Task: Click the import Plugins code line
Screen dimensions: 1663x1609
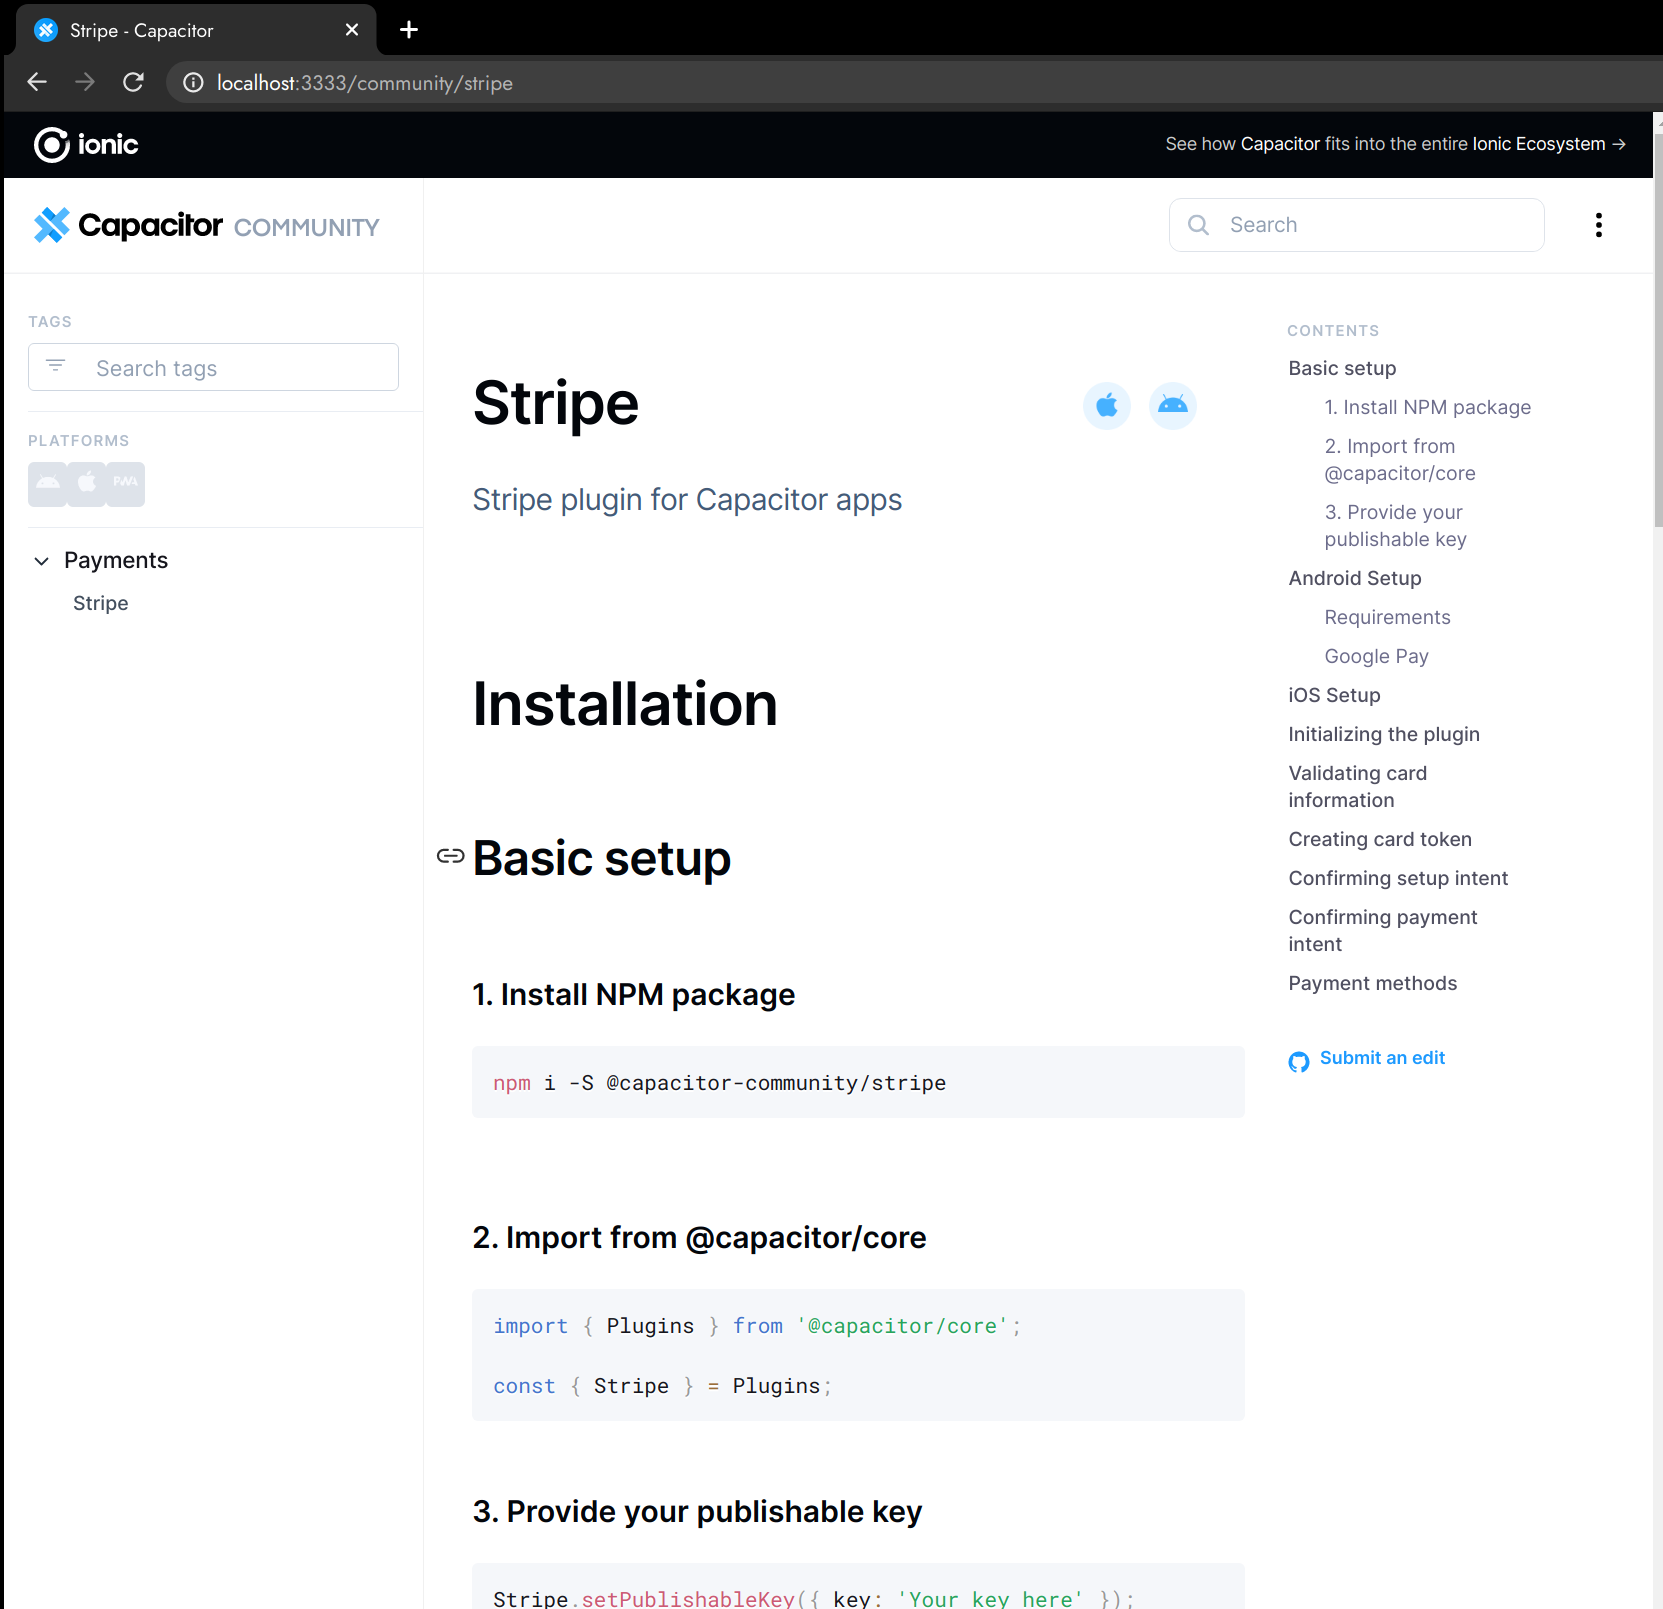Action: pos(757,1326)
